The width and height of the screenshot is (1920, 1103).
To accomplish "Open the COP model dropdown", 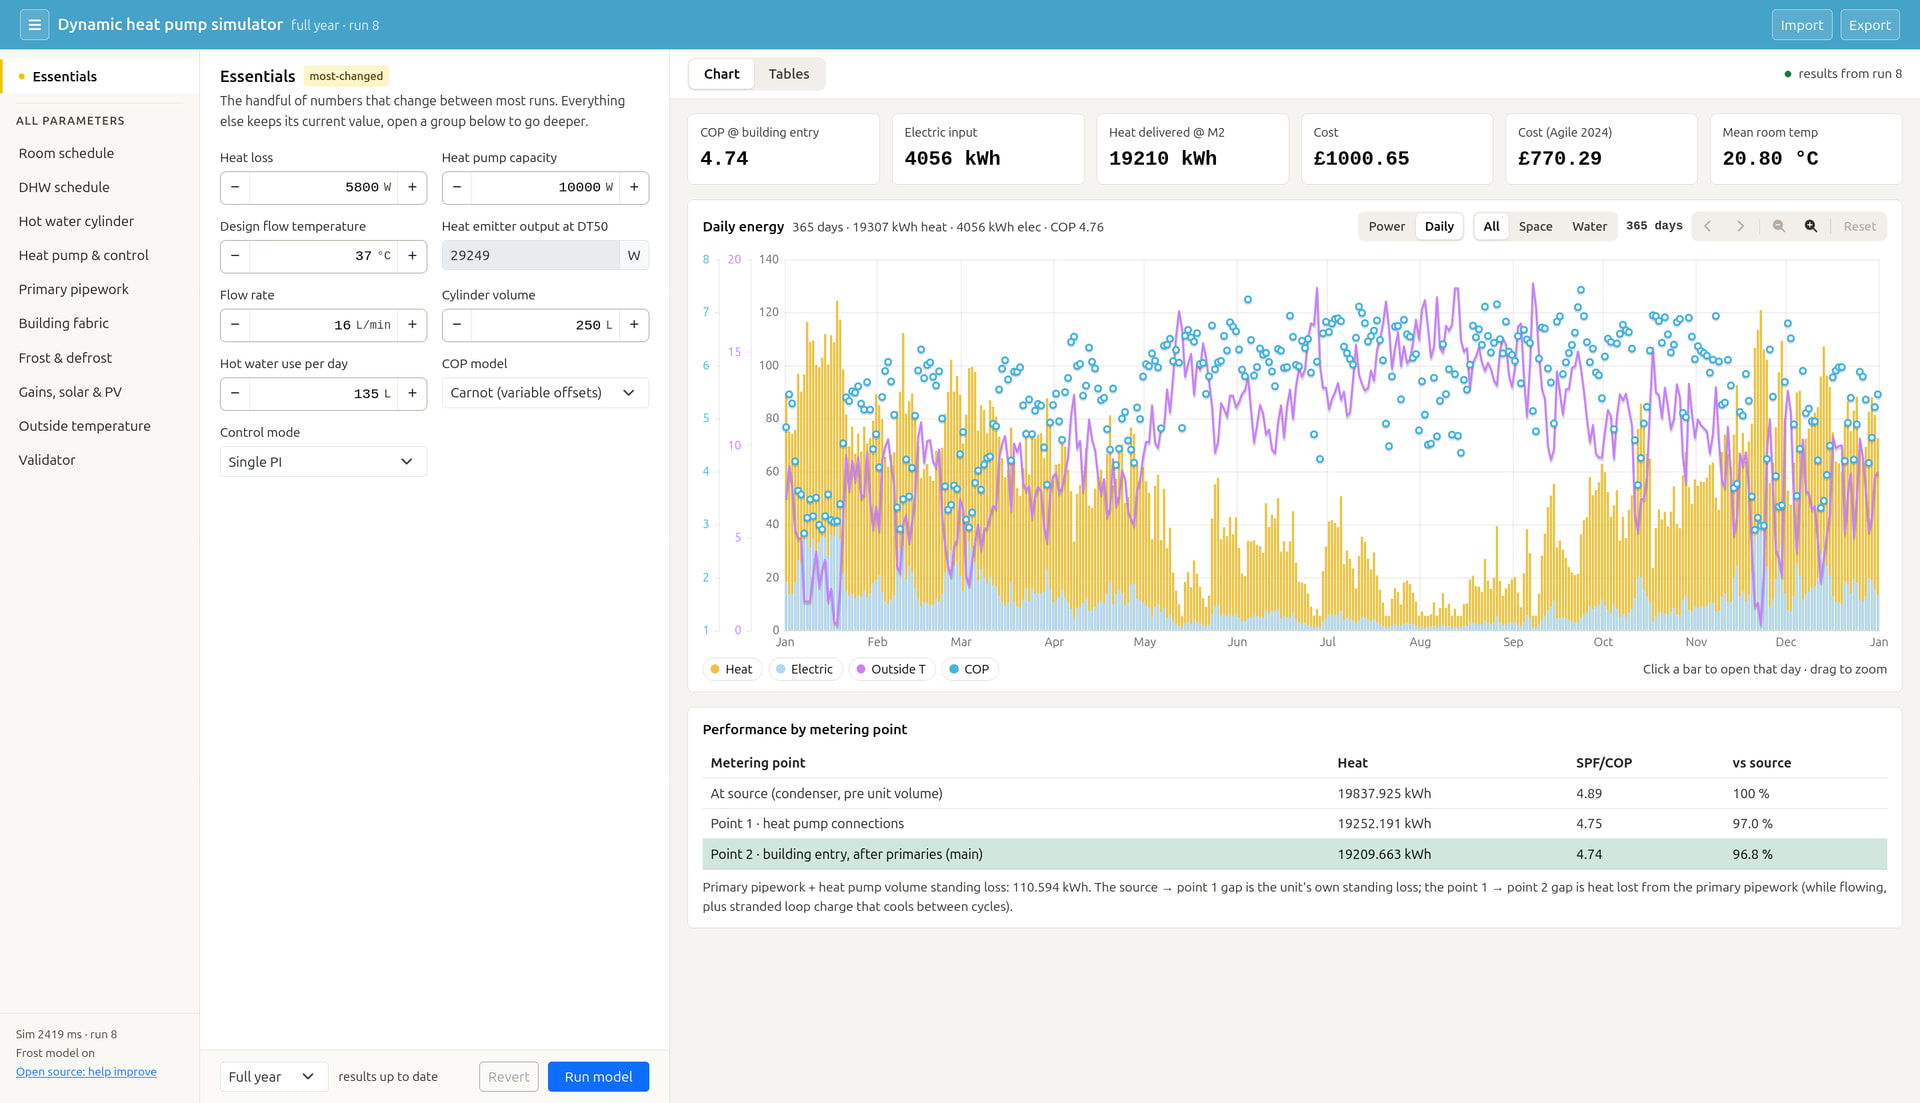I will [545, 393].
